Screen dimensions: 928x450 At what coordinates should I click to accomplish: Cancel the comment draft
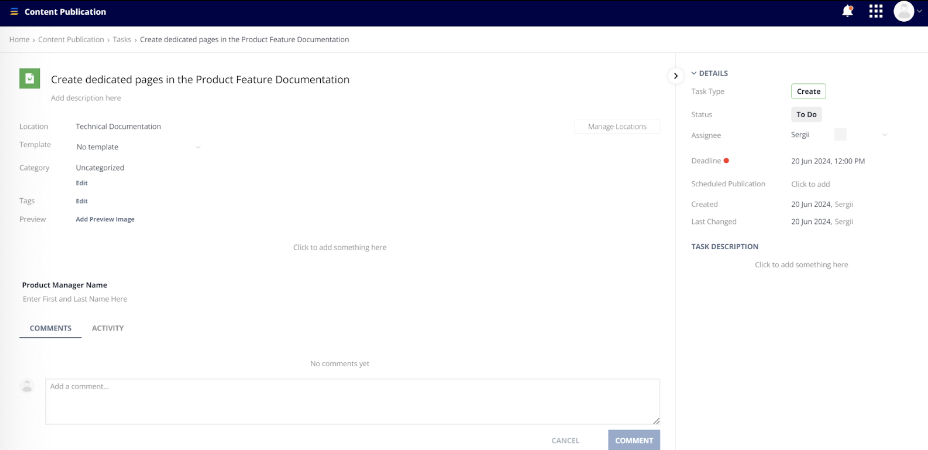point(565,440)
